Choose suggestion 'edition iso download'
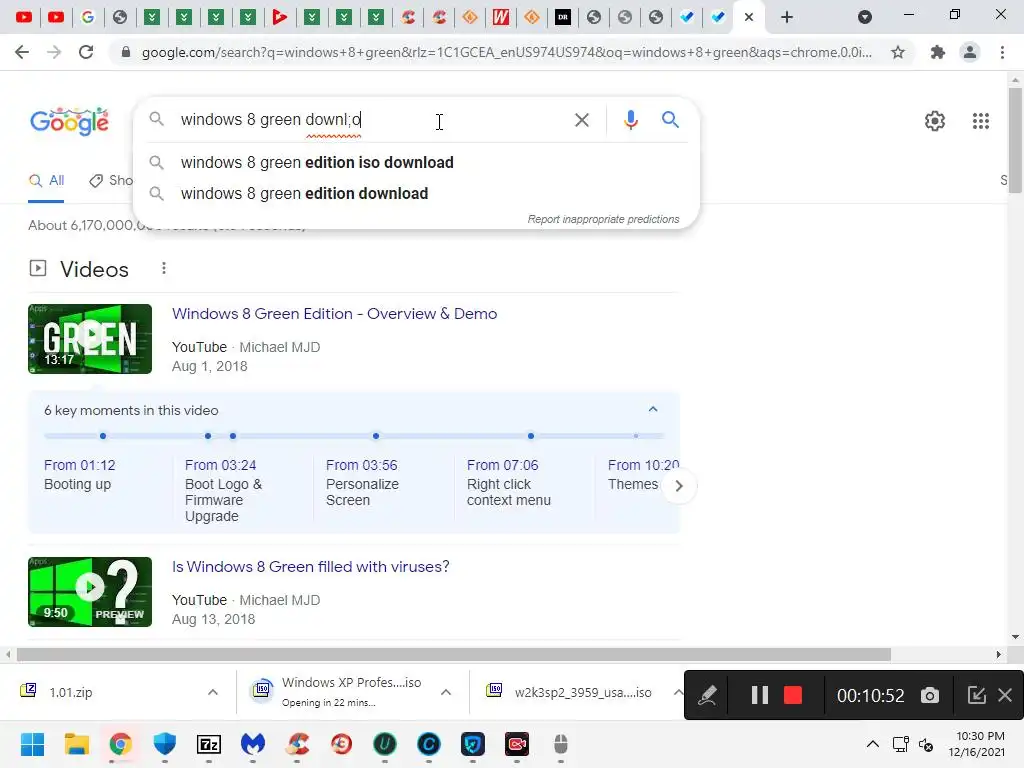 [x=416, y=163]
